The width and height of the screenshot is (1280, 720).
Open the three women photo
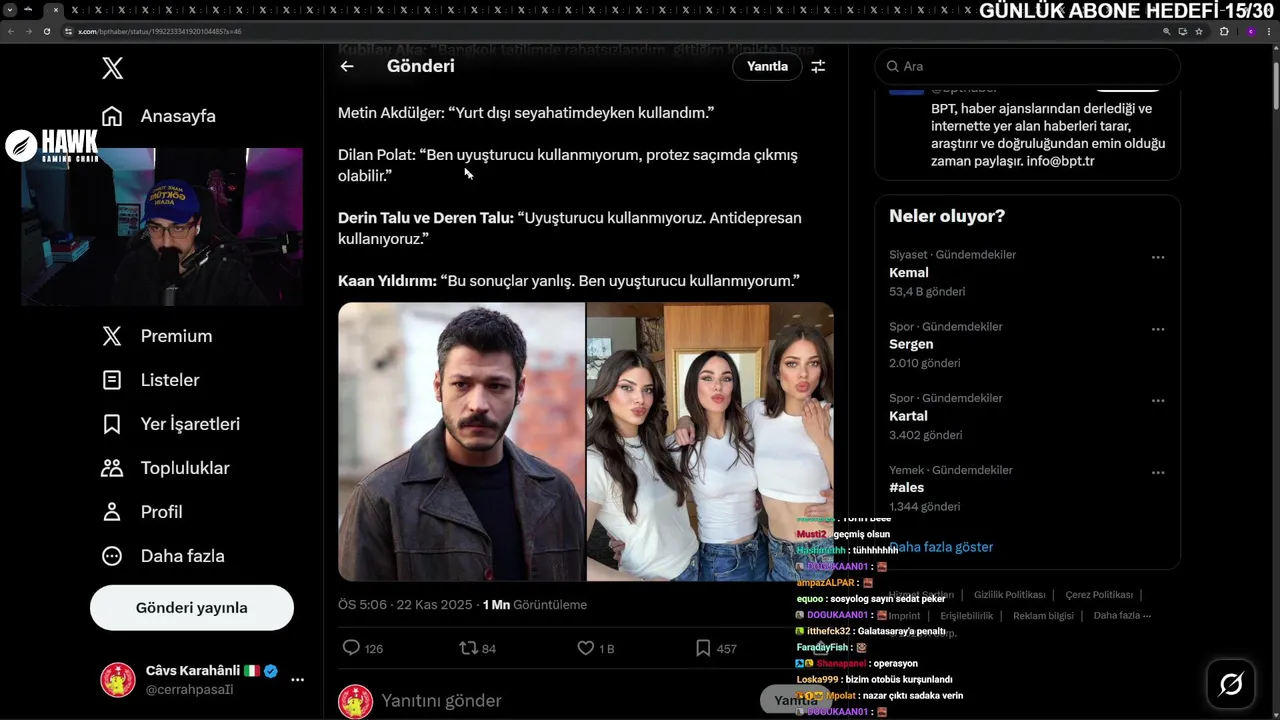(x=710, y=442)
